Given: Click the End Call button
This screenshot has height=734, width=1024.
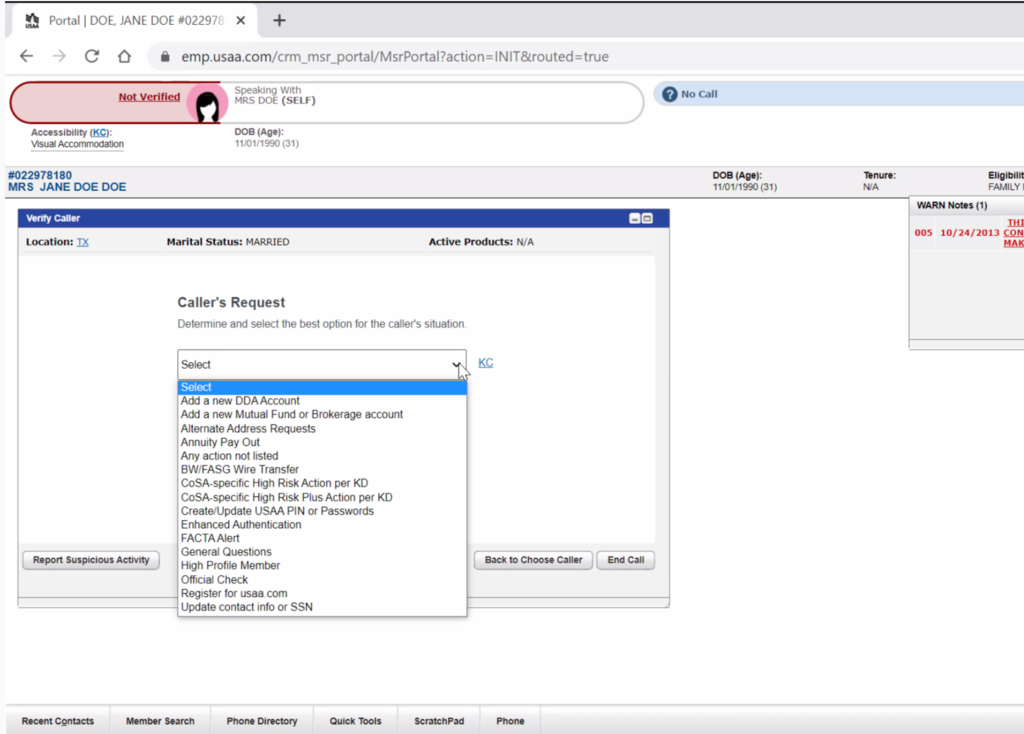Looking at the screenshot, I should (626, 560).
